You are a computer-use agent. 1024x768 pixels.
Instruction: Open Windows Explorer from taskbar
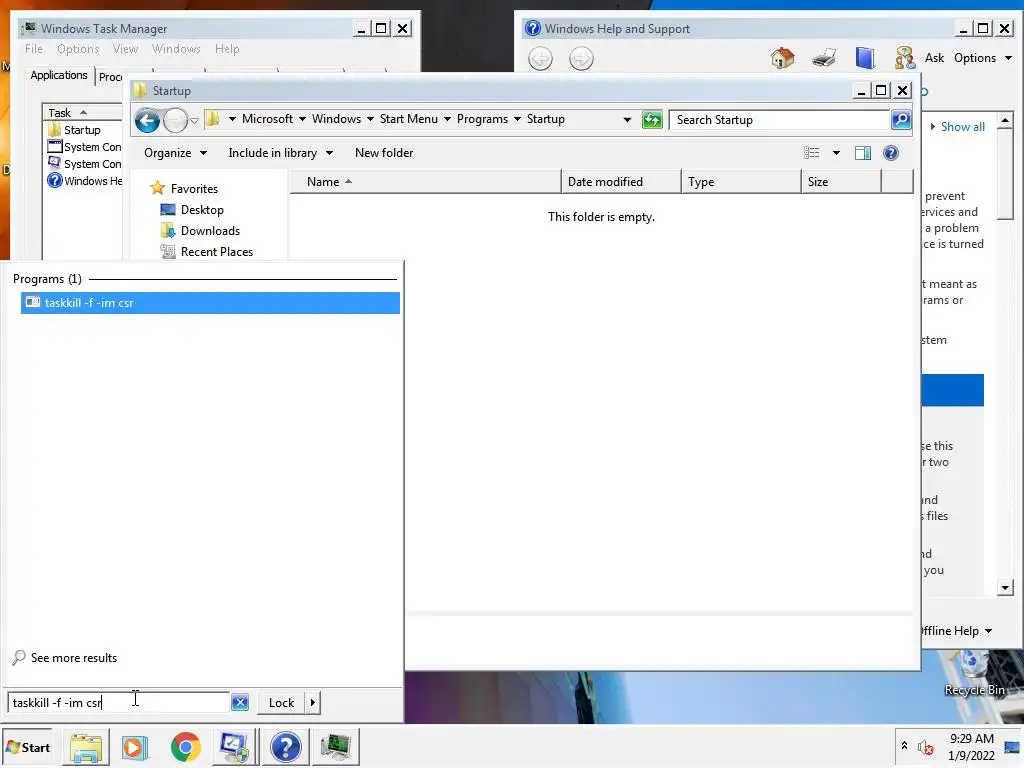(86, 747)
